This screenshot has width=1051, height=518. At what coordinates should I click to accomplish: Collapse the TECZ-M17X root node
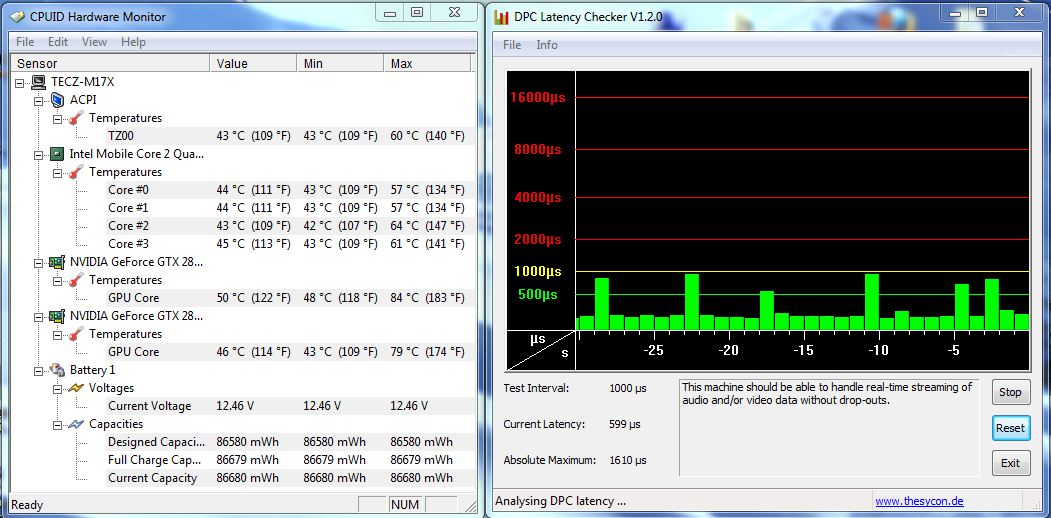[19, 82]
